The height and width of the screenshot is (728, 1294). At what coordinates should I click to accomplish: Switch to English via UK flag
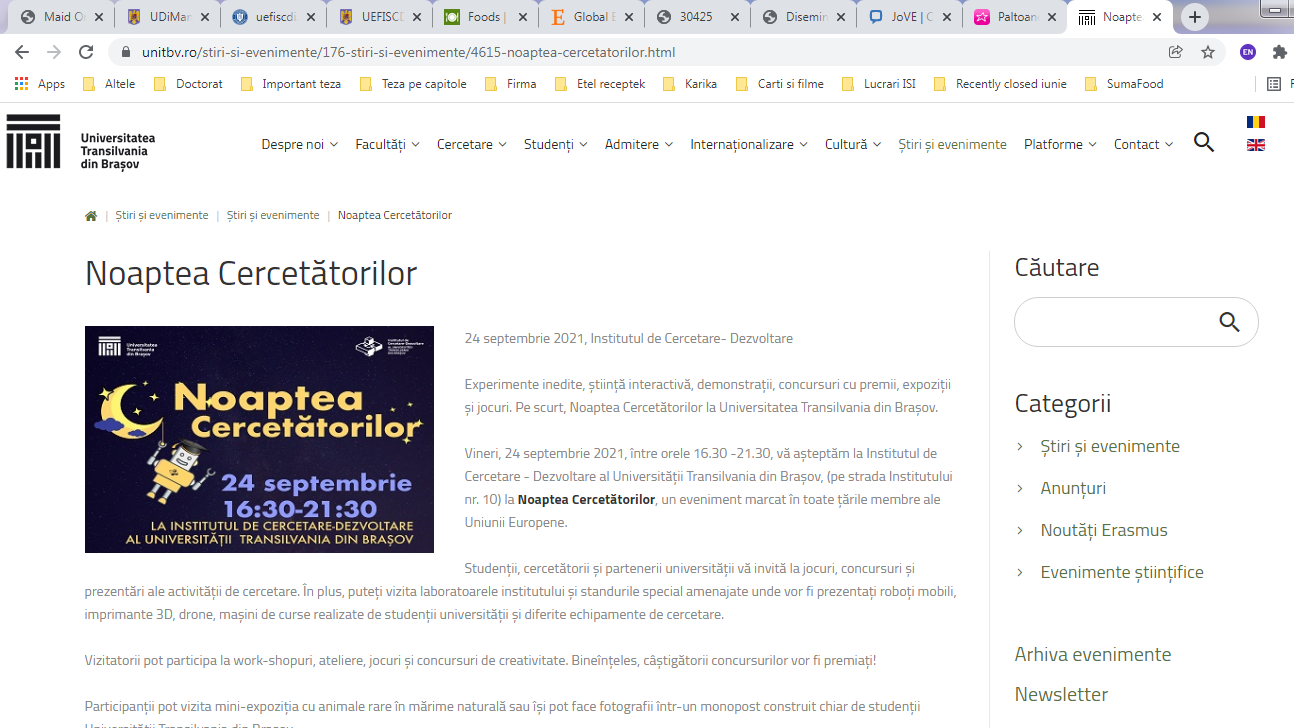[1255, 145]
